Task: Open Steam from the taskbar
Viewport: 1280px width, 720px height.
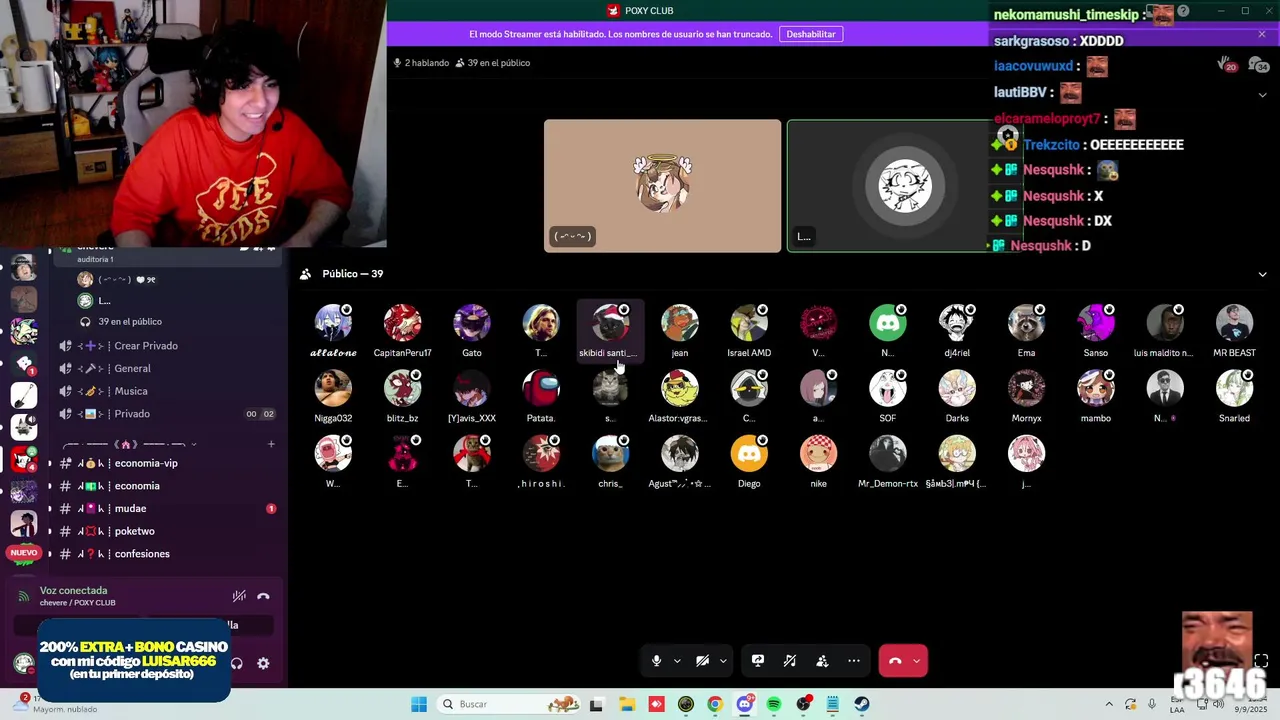Action: (862, 704)
